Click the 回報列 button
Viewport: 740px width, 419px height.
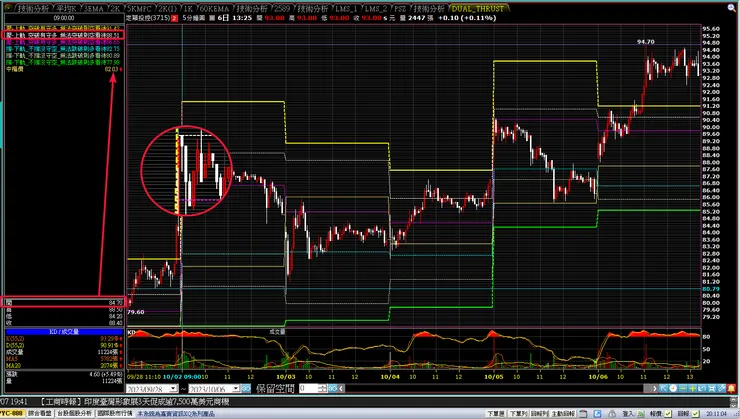(539, 414)
